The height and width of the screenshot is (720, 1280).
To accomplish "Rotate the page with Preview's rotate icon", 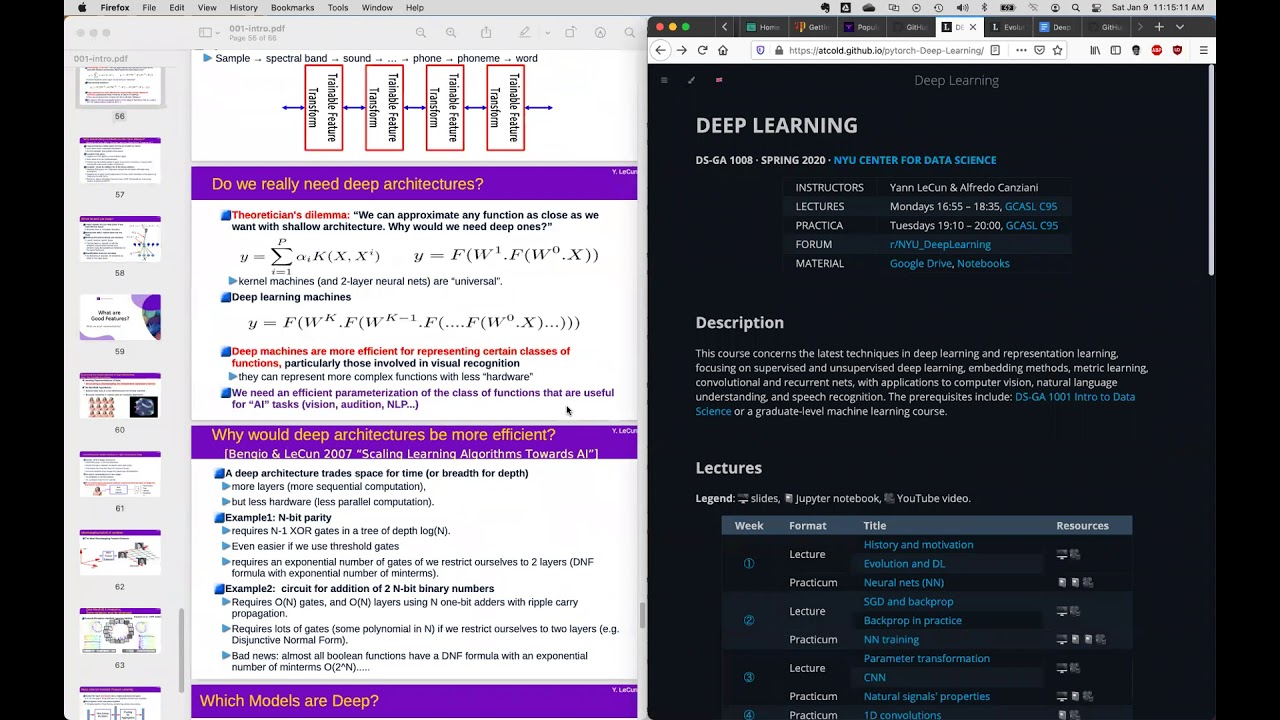I will click(x=570, y=33).
